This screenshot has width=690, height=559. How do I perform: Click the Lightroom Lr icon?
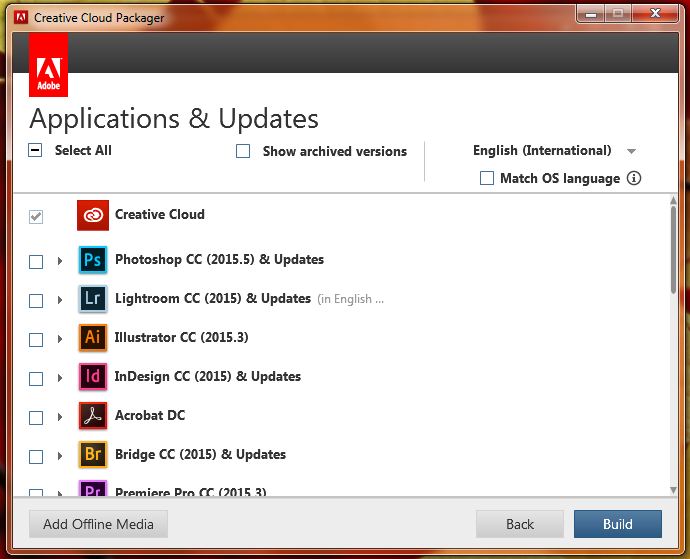coord(93,298)
